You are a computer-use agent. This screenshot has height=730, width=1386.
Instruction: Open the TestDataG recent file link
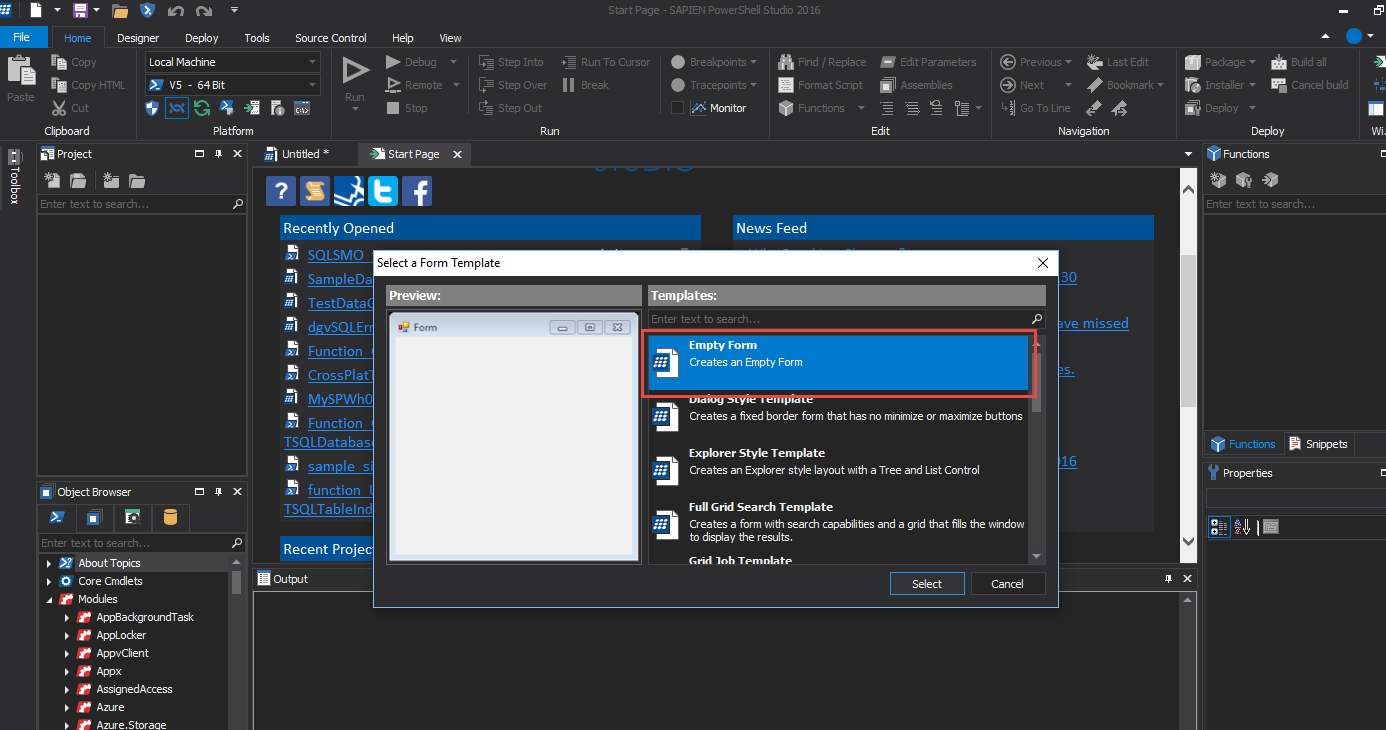[x=340, y=303]
